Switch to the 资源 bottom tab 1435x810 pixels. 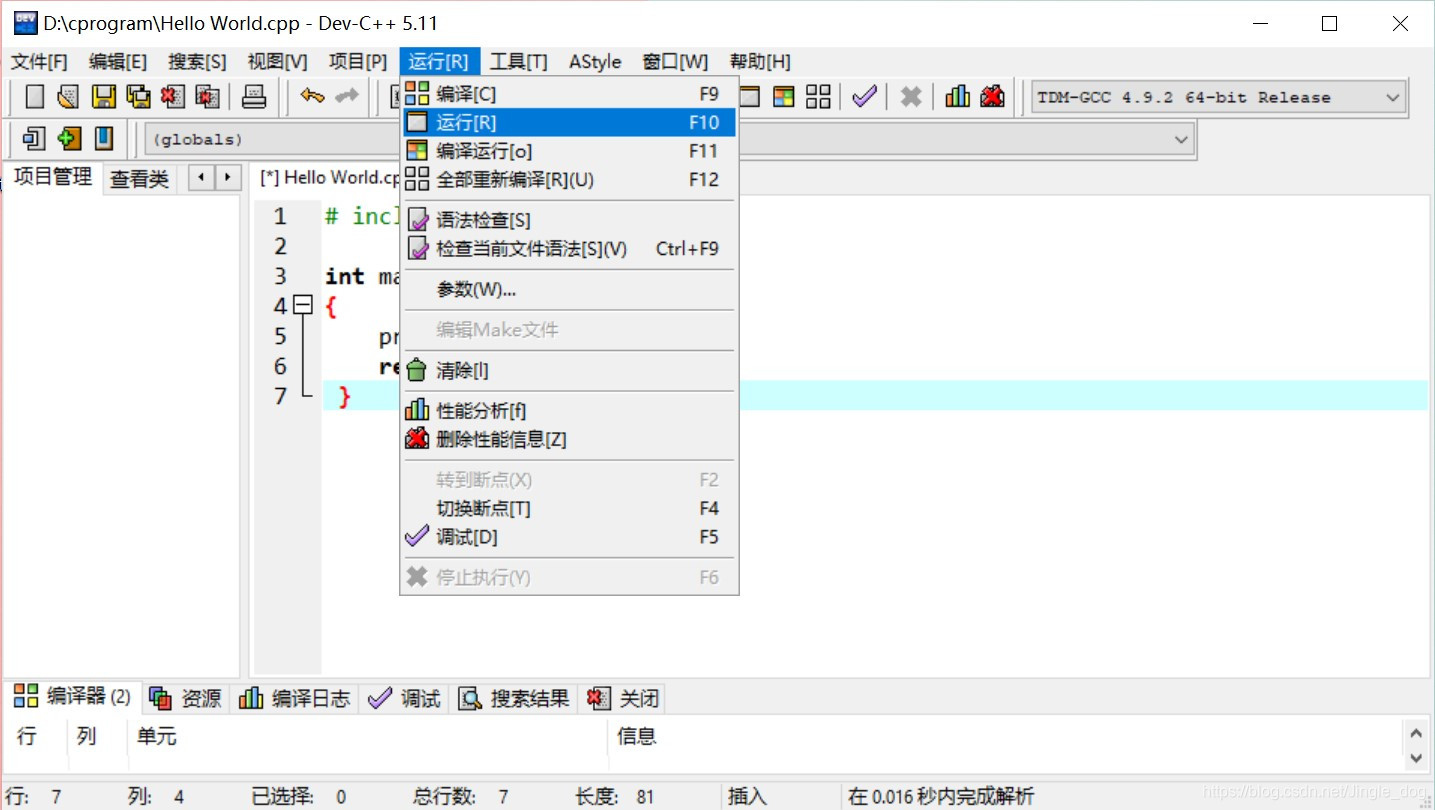[186, 698]
